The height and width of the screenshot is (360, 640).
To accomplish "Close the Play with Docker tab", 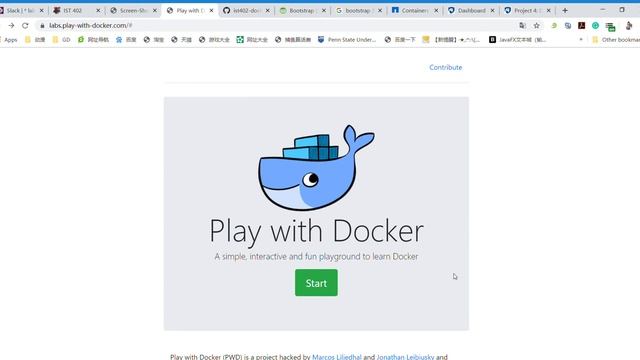I will coord(211,11).
